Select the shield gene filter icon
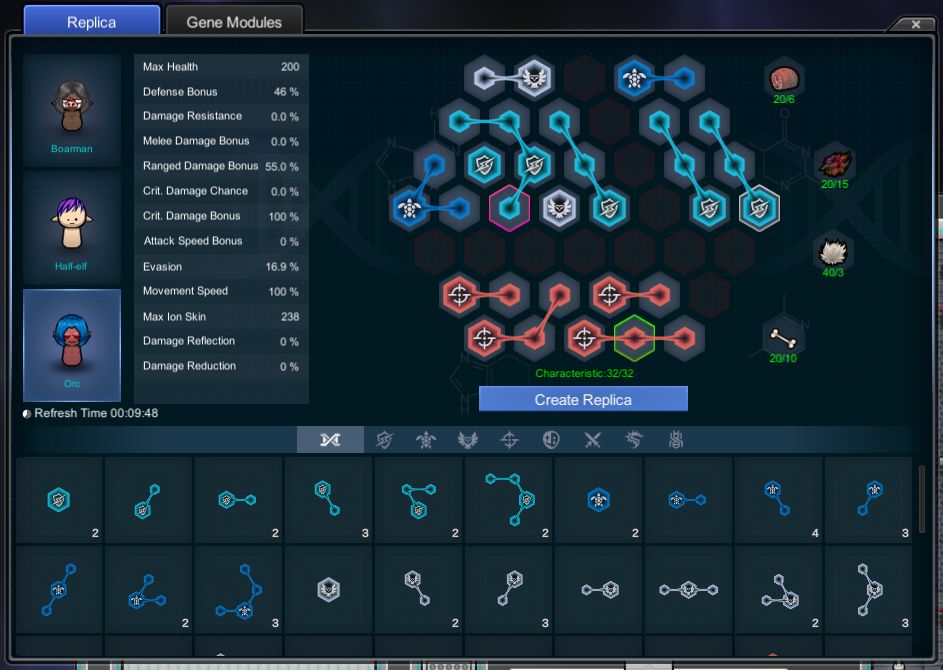The image size is (943, 670). 383,440
